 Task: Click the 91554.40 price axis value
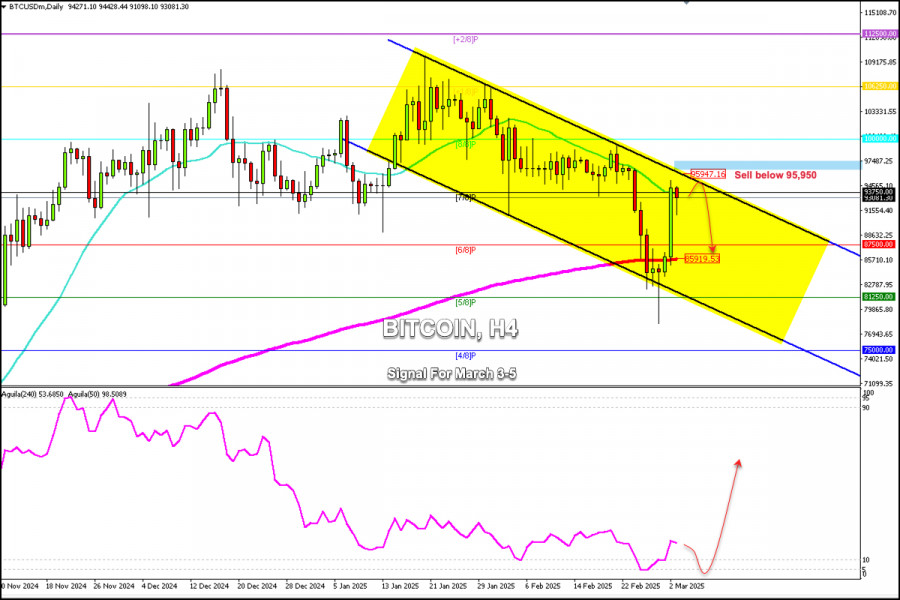879,210
